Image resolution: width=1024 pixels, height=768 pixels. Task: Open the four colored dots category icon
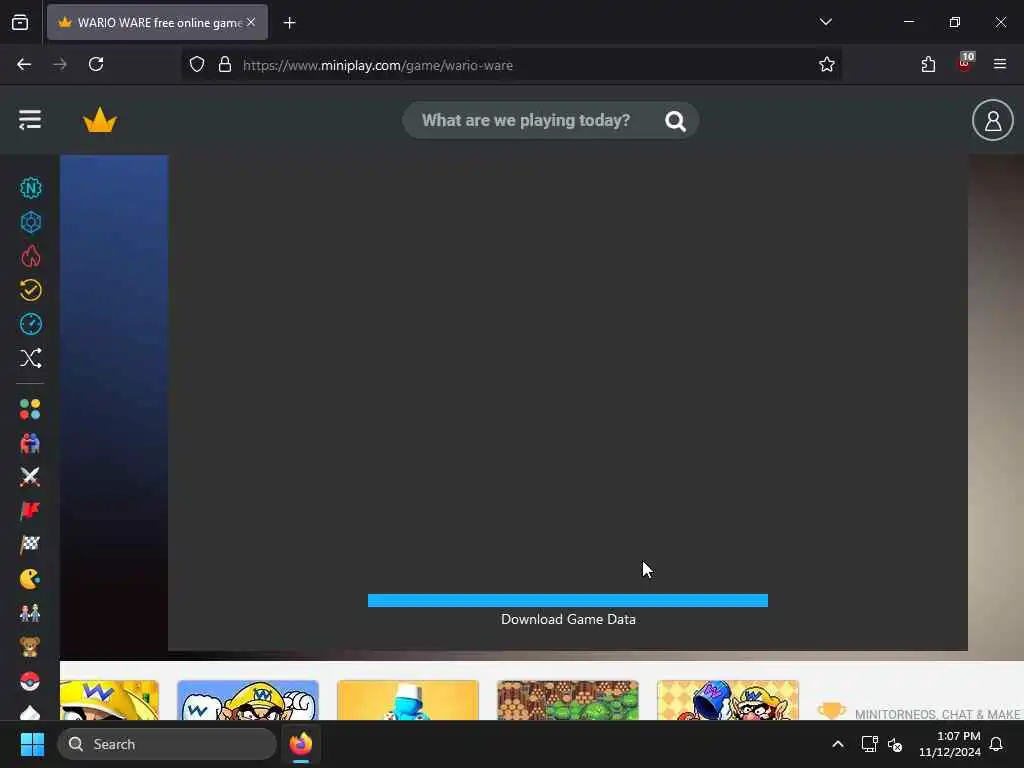(30, 409)
